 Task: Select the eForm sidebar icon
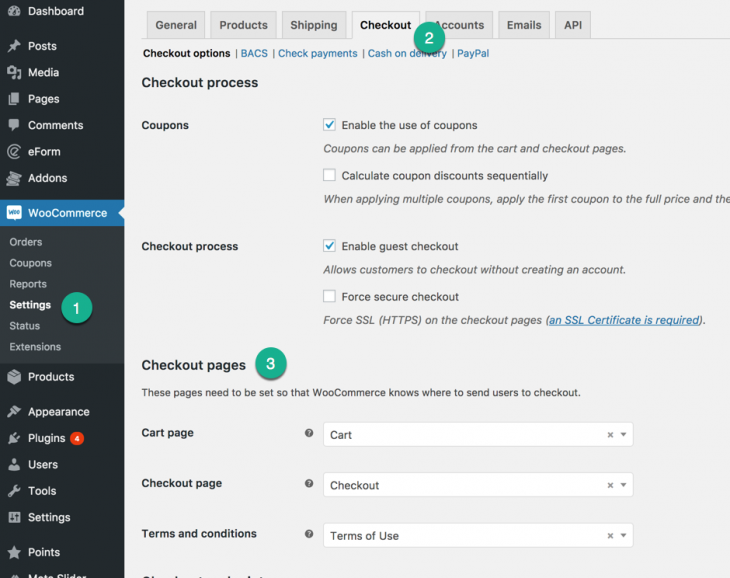coord(14,151)
